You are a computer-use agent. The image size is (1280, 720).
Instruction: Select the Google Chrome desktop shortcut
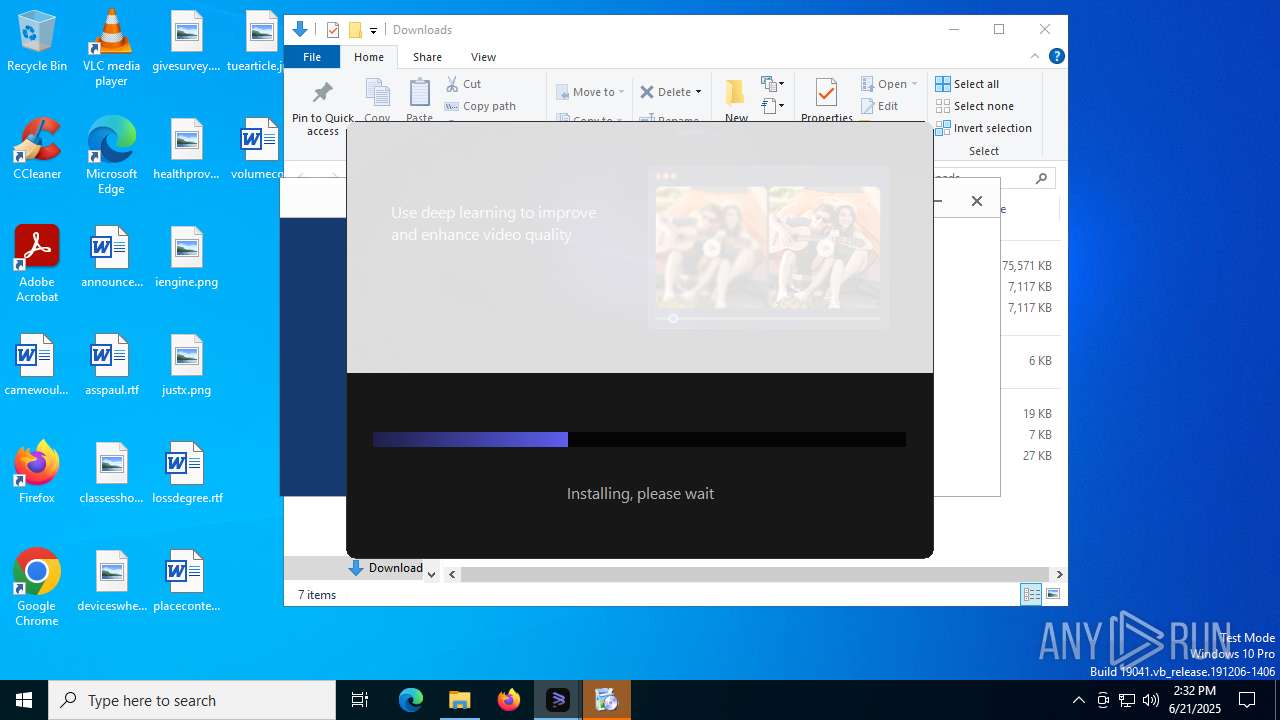37,588
